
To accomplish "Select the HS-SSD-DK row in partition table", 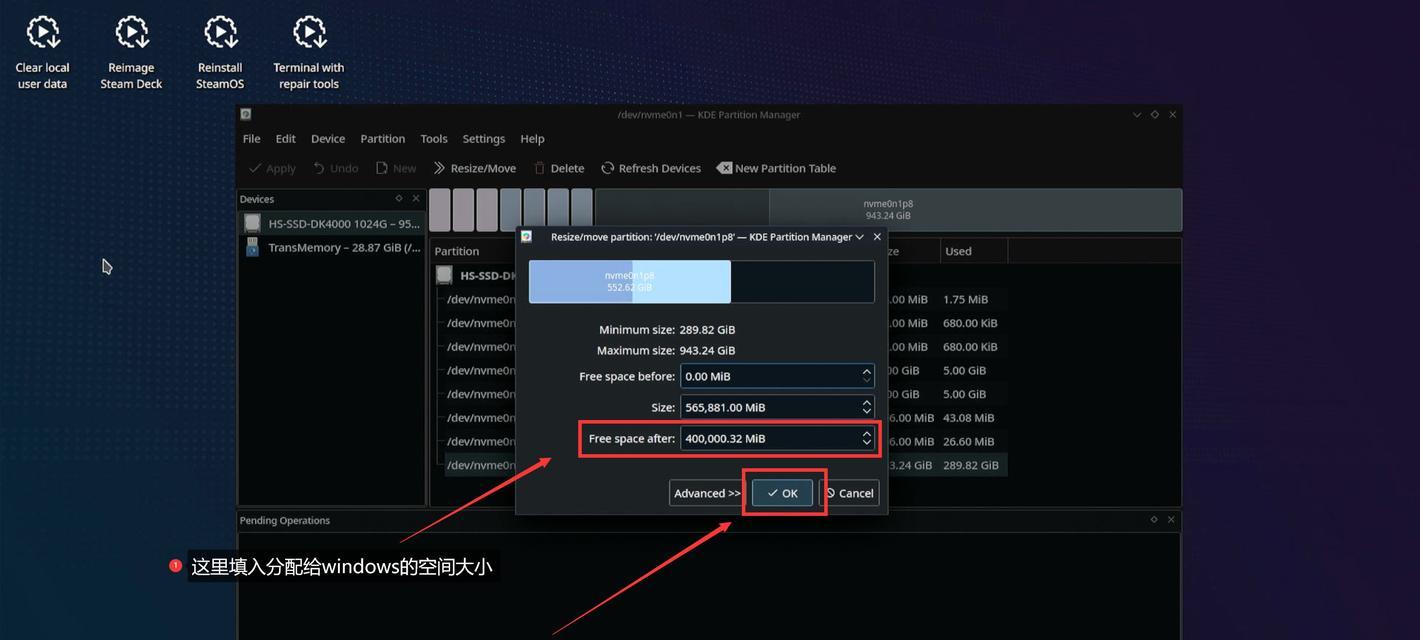I will click(477, 275).
